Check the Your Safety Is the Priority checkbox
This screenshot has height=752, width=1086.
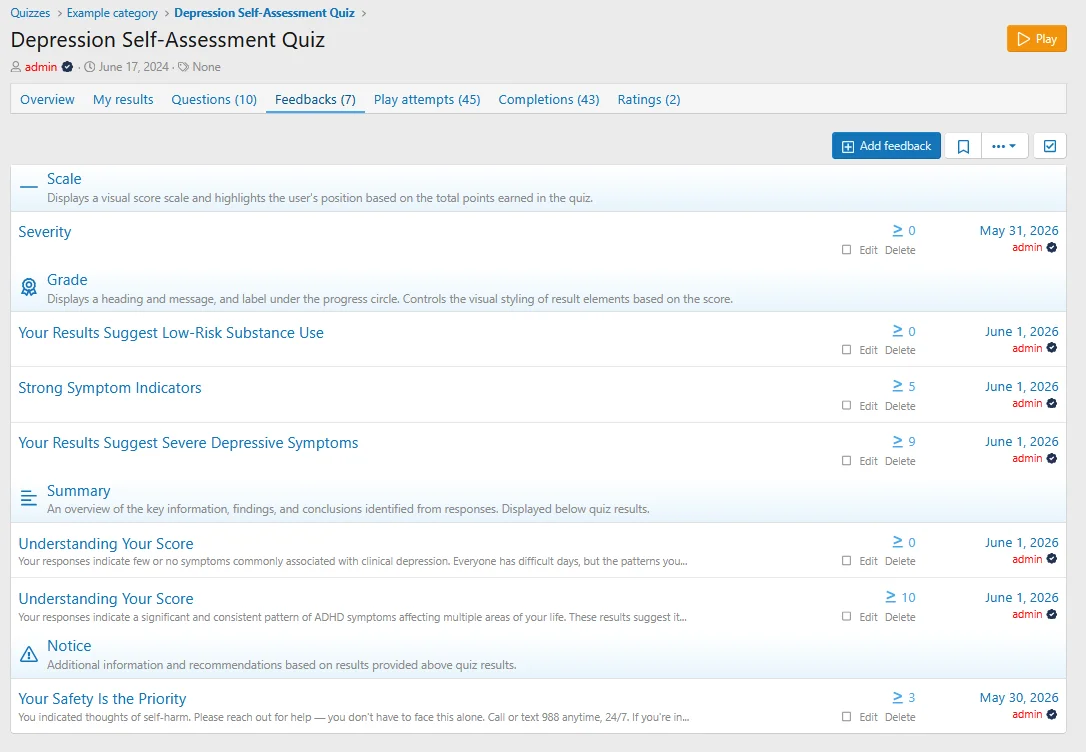click(846, 717)
